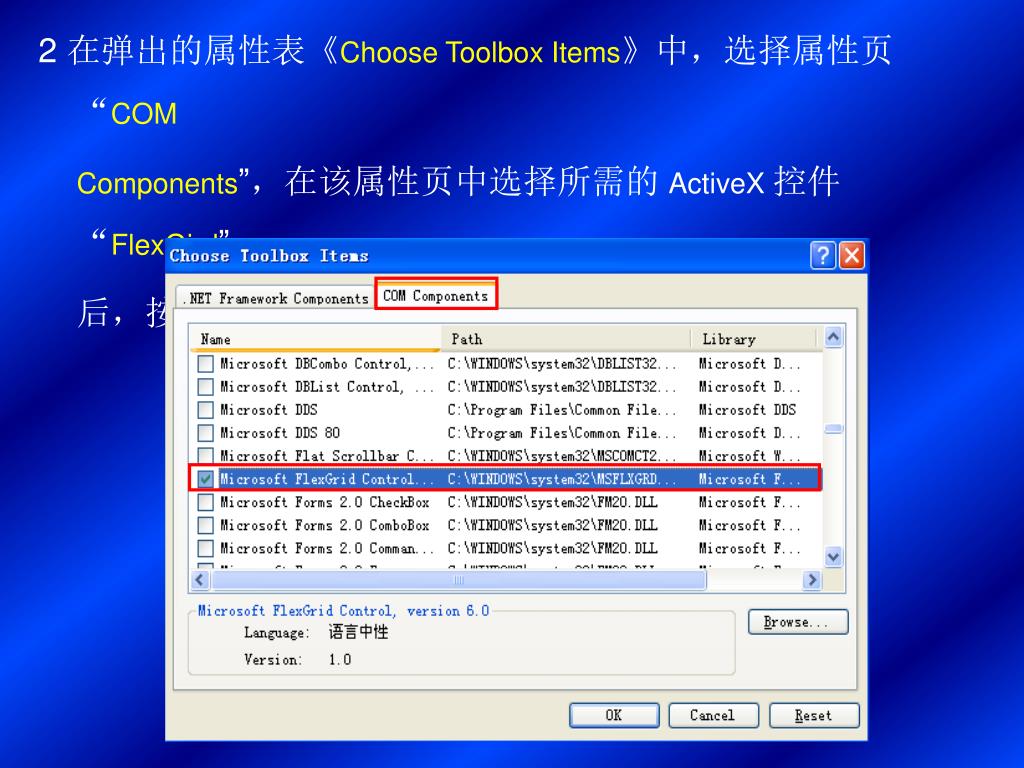The image size is (1024, 768).
Task: Check the Microsoft DBCombo Control checkbox
Action: [x=206, y=364]
